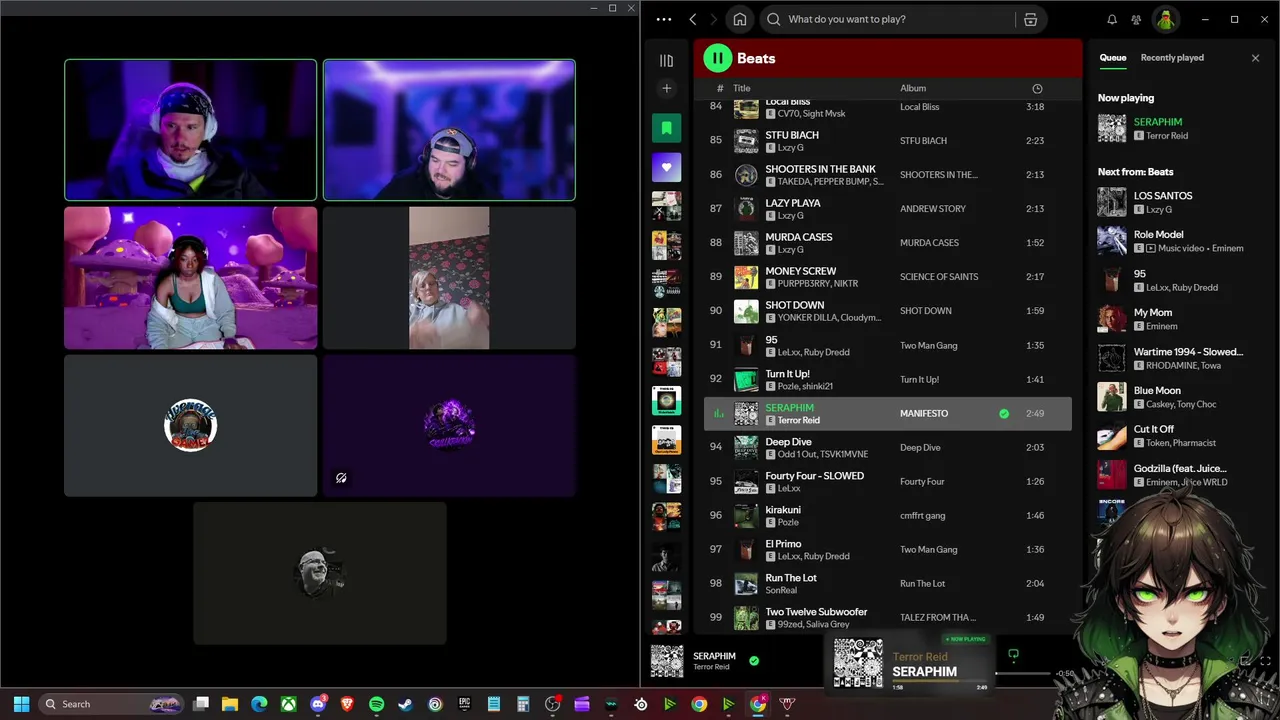Open the Spotify three-dot menu
The image size is (1280, 720).
coord(664,19)
